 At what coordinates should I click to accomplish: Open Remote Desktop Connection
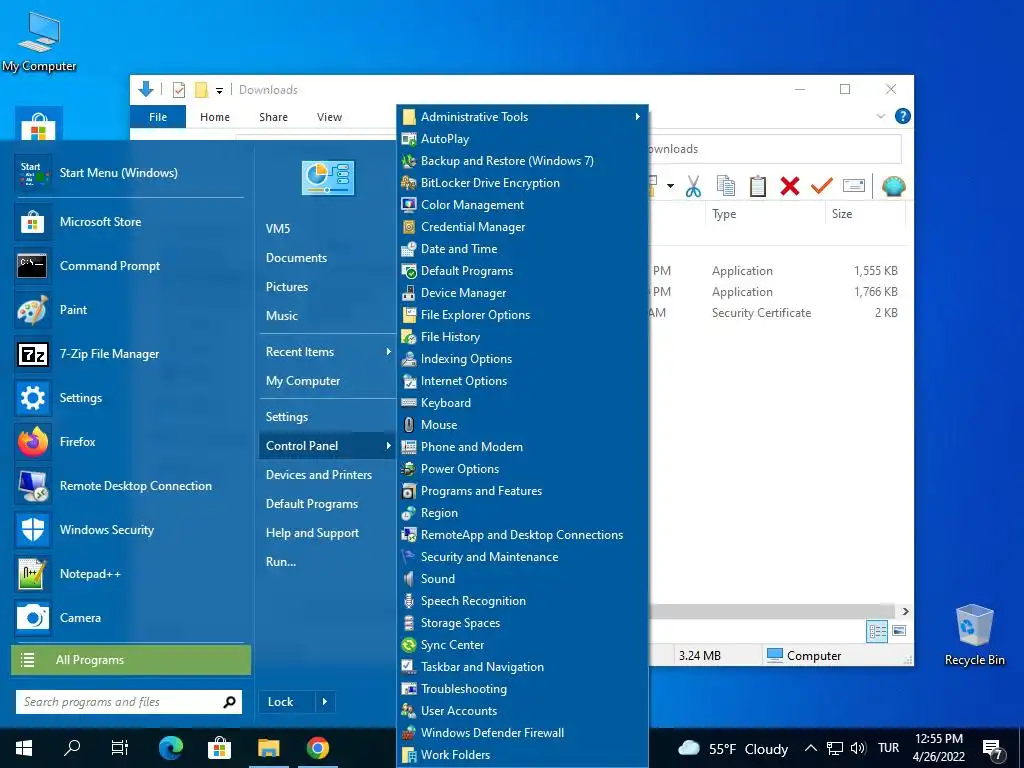pos(129,486)
